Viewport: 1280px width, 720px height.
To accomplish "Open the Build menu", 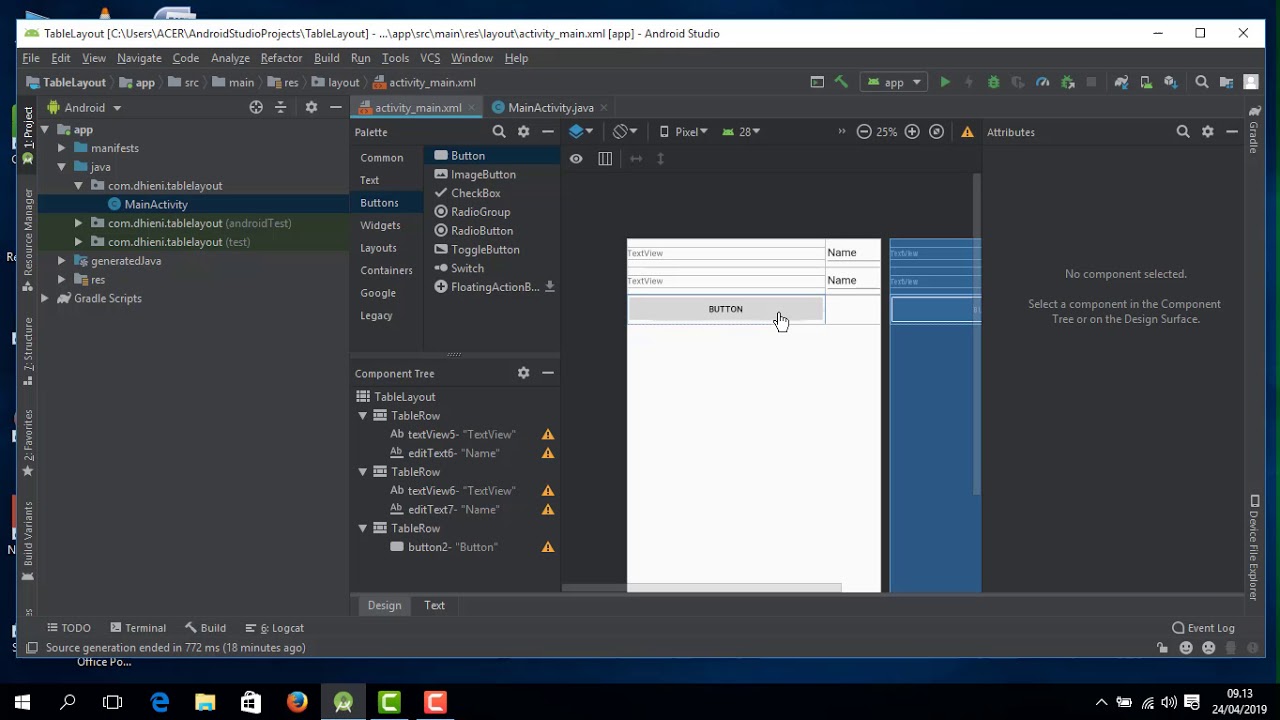I will [327, 58].
